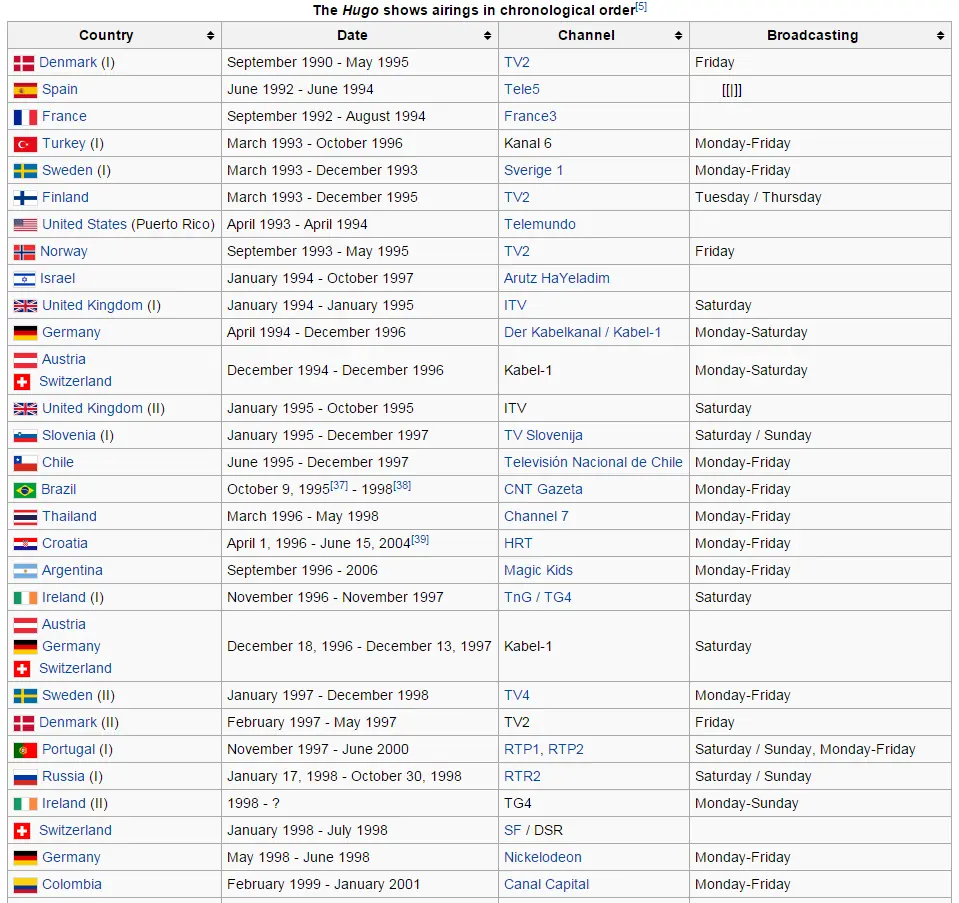
Task: Click the Israel flag icon
Action: coord(24,279)
